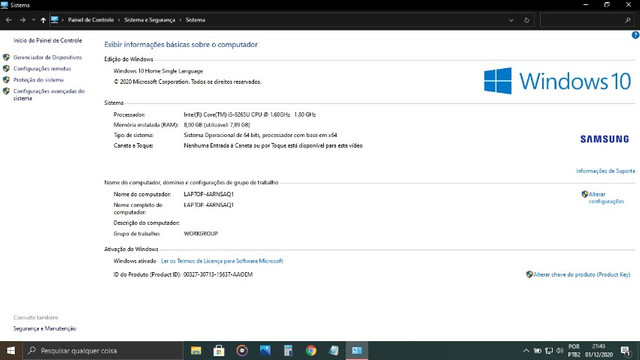
Task: Open the circular media app in taskbar
Action: 242,351
